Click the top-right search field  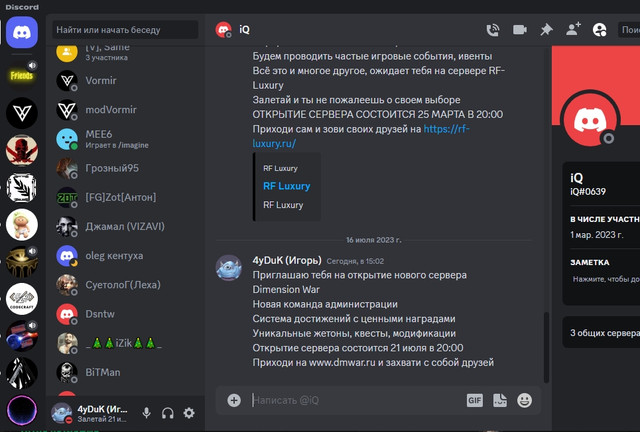pyautogui.click(x=629, y=30)
